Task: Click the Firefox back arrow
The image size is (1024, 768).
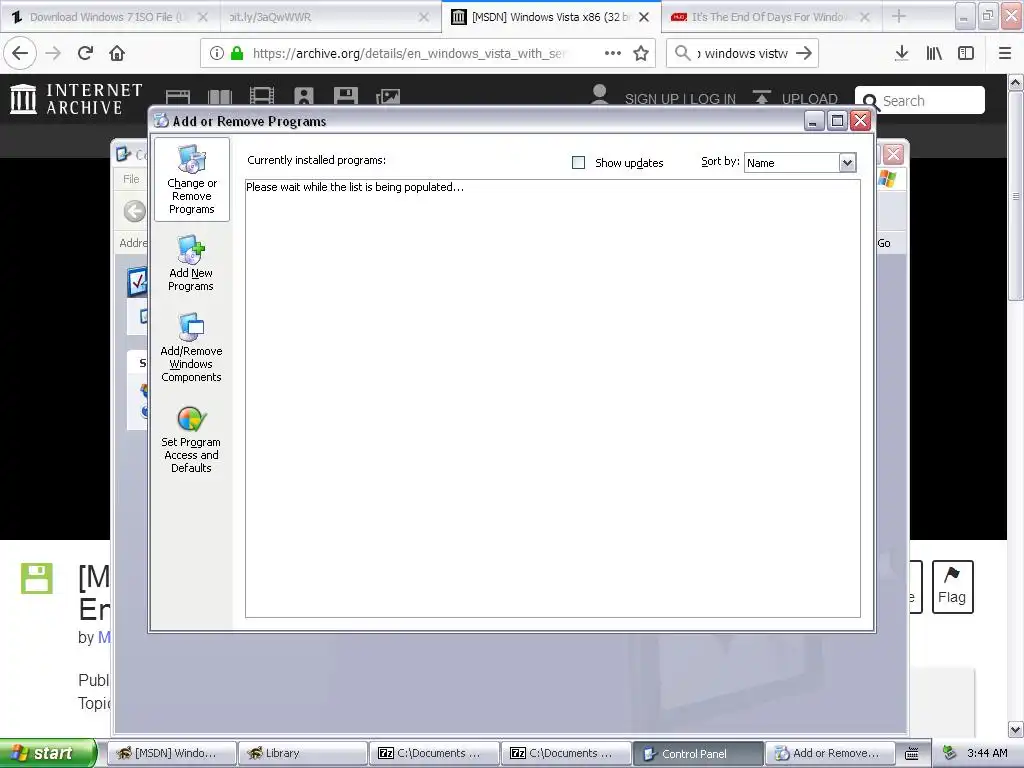Action: (20, 54)
